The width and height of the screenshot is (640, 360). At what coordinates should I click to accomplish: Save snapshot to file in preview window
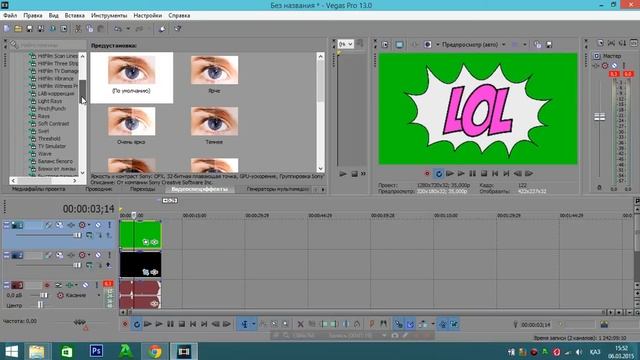click(x=549, y=44)
